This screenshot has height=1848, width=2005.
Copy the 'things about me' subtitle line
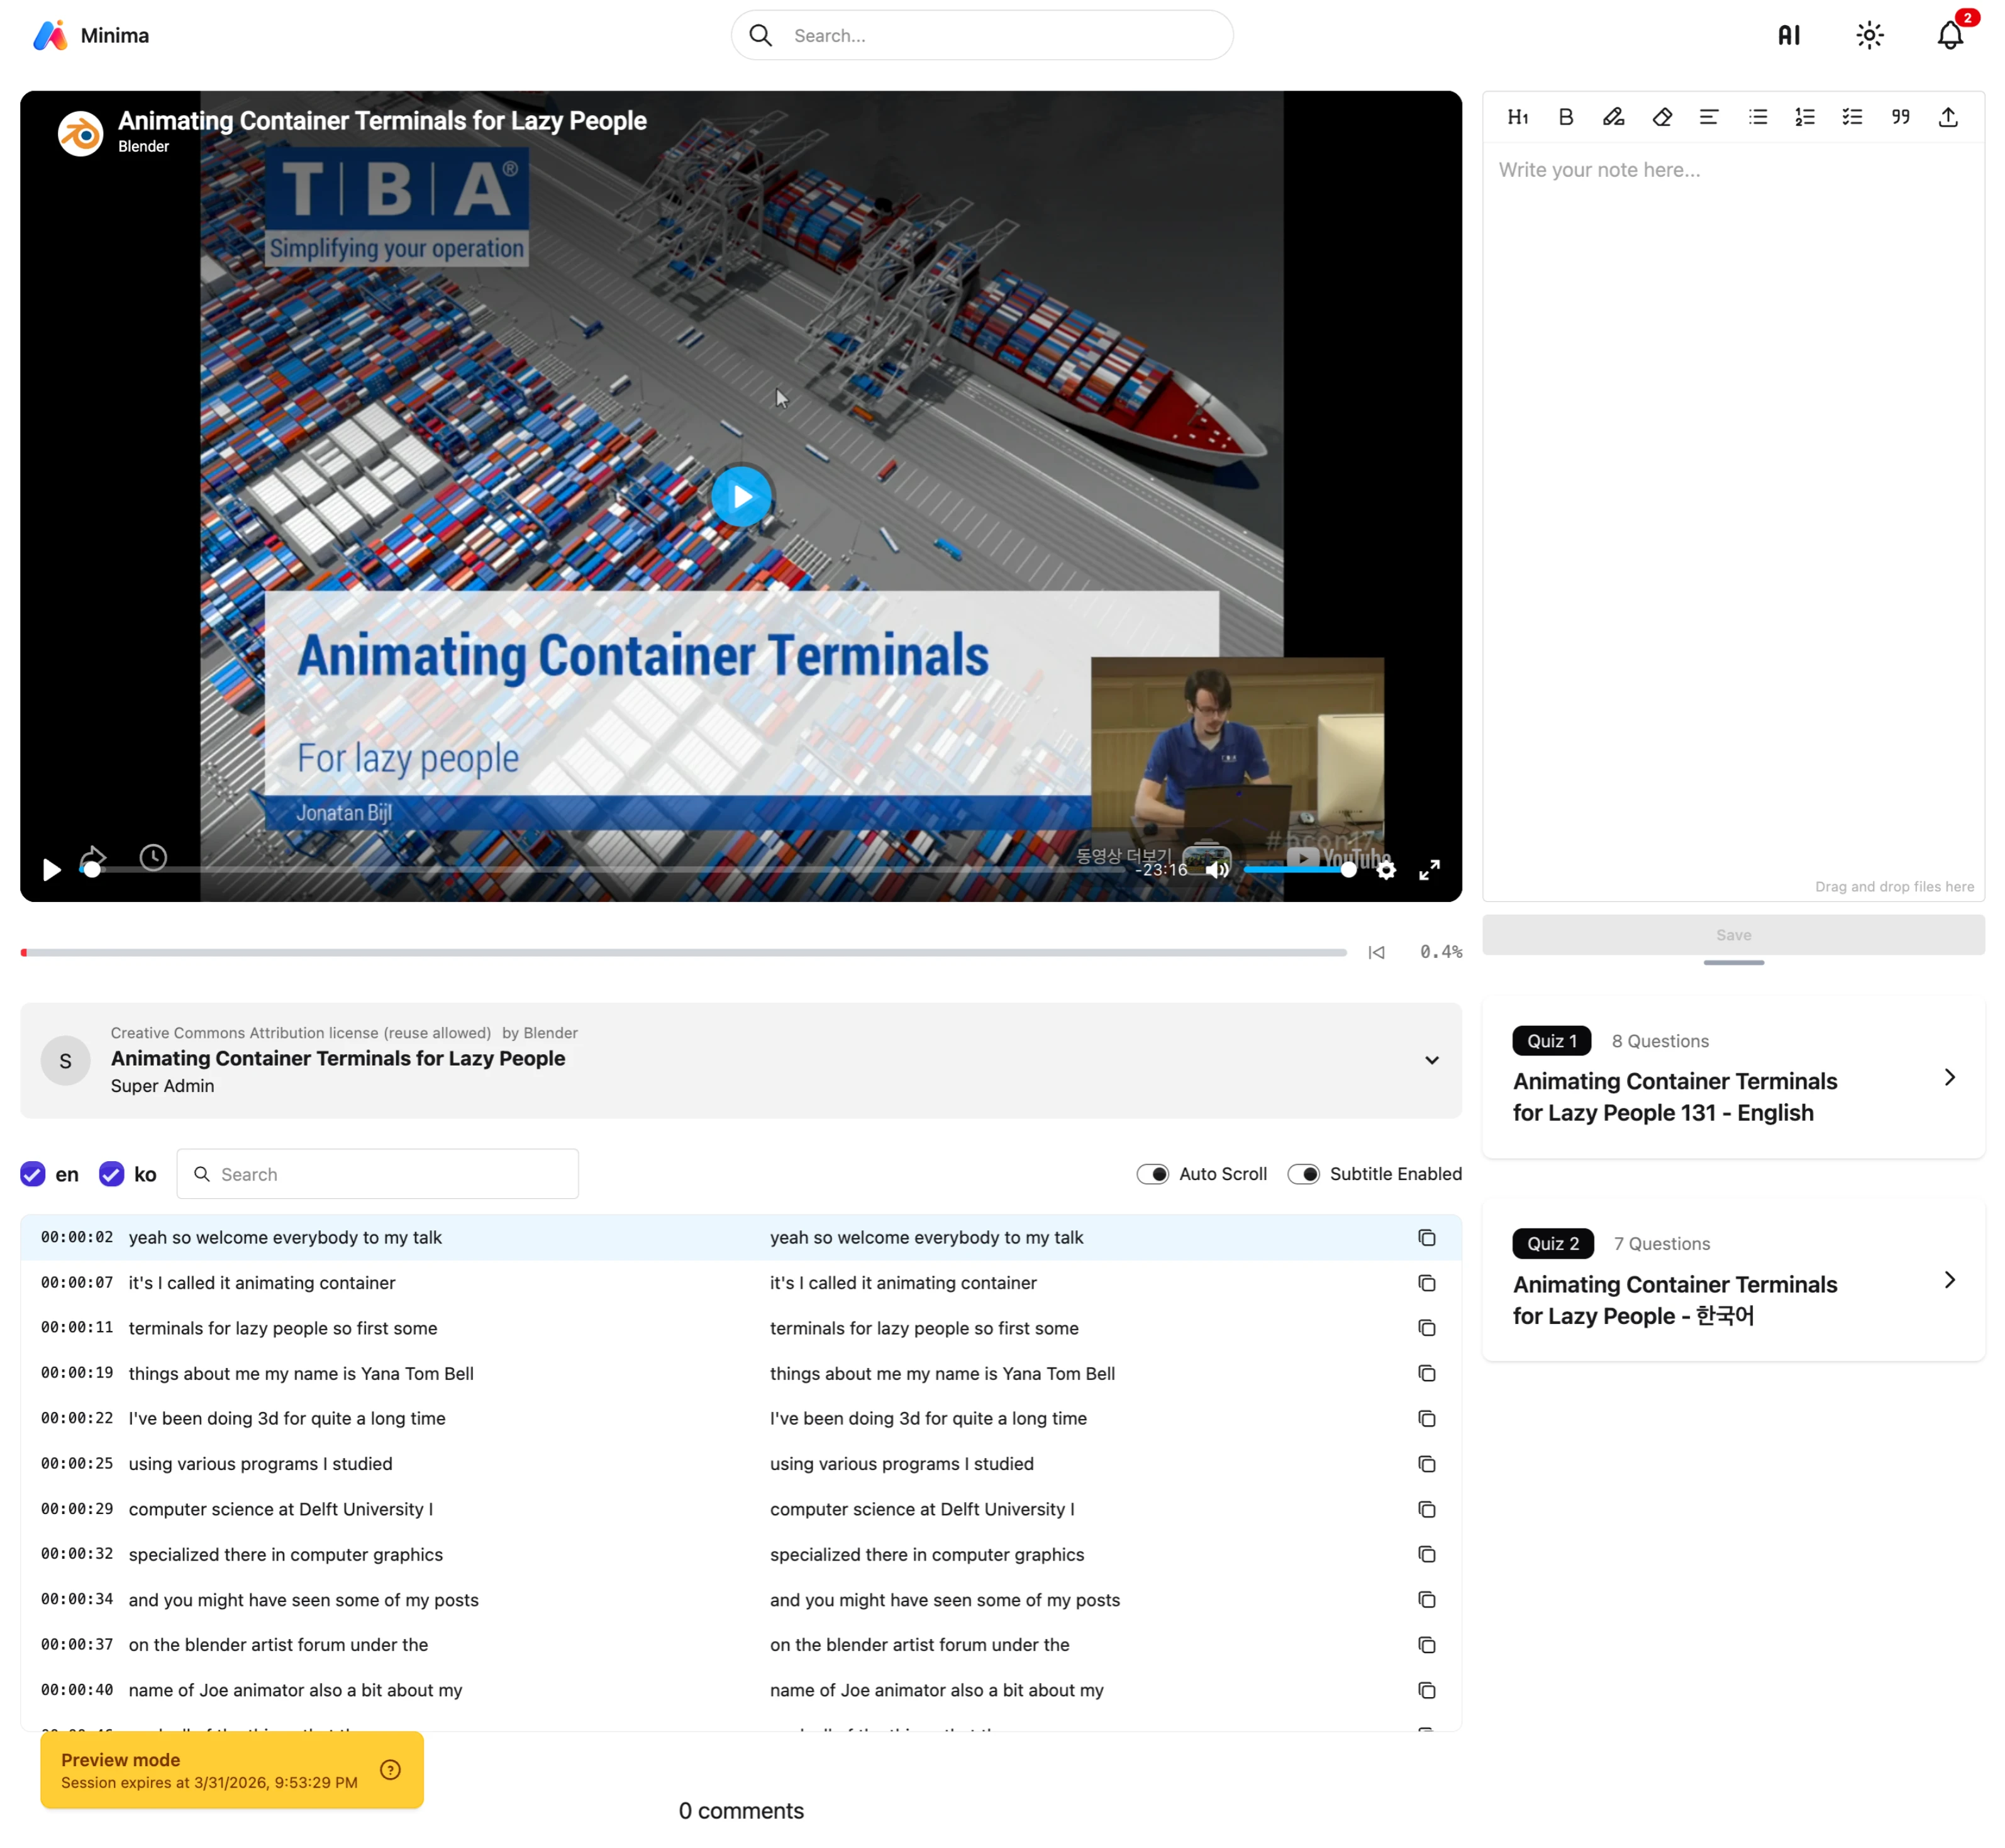click(x=1426, y=1373)
